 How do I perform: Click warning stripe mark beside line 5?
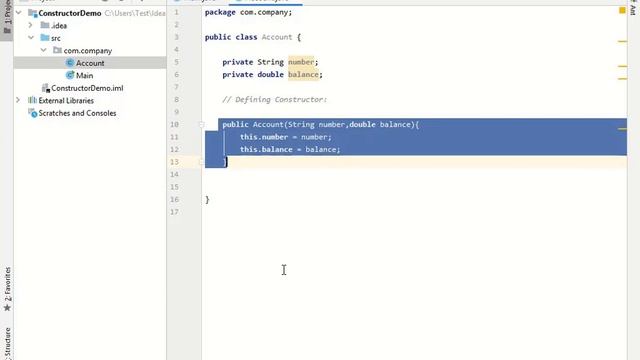coord(622,66)
